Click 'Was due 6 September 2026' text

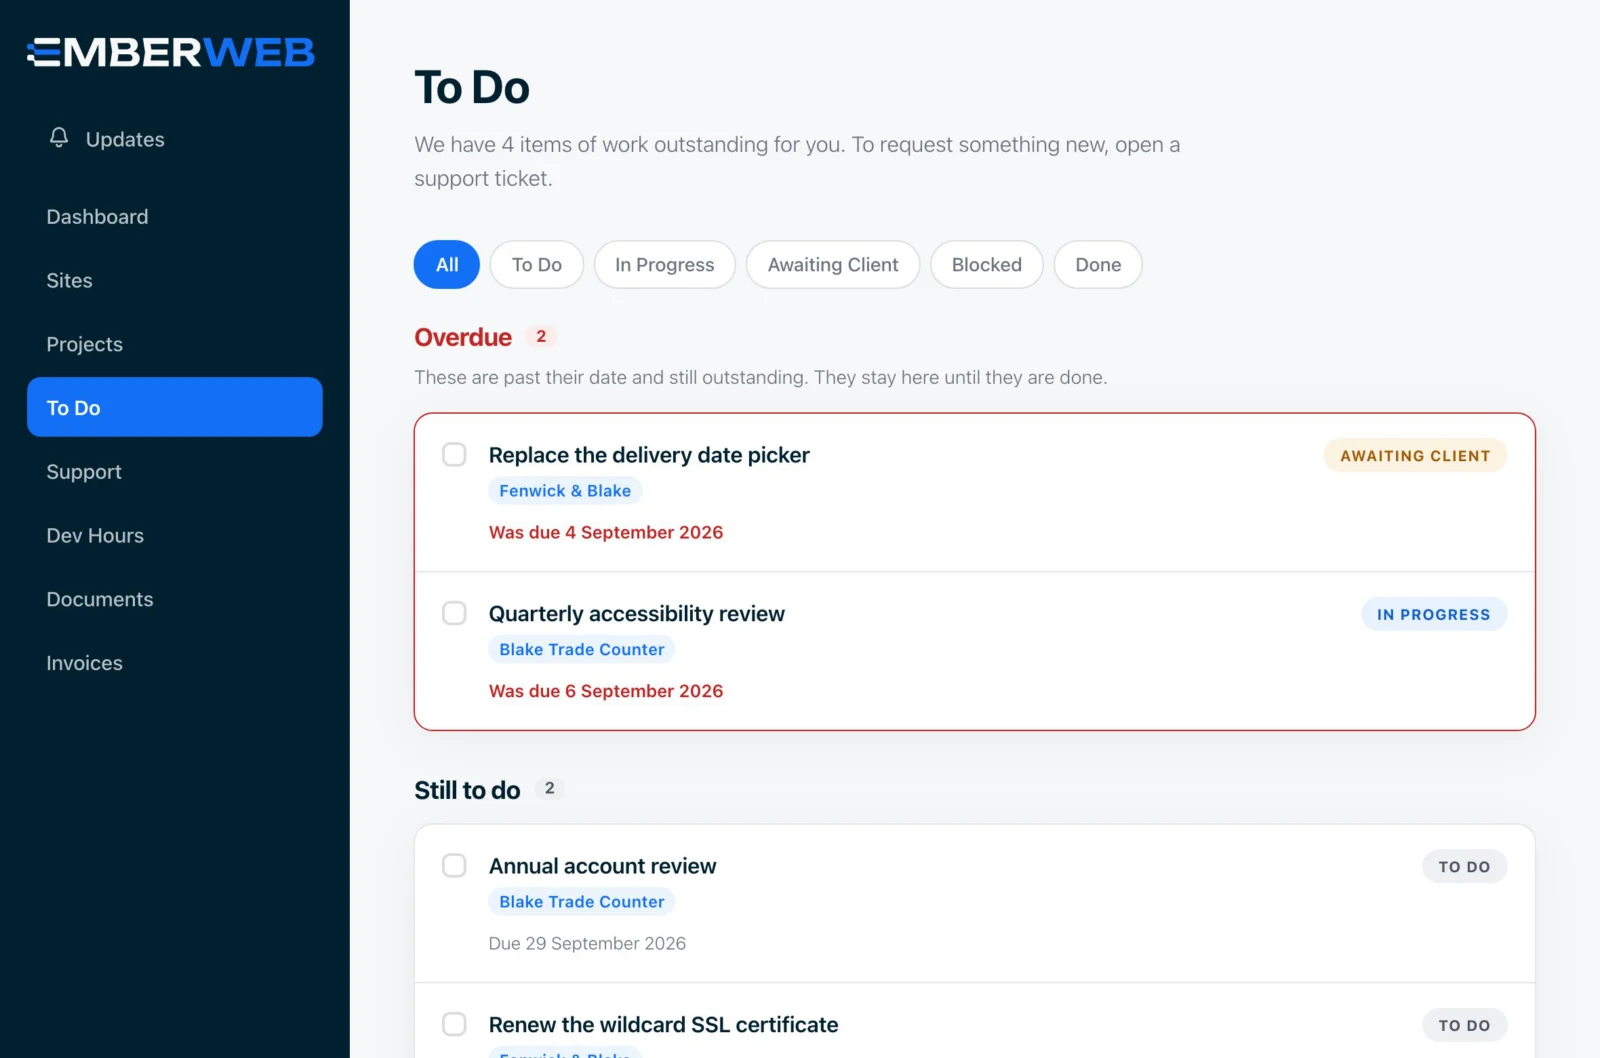(x=606, y=691)
